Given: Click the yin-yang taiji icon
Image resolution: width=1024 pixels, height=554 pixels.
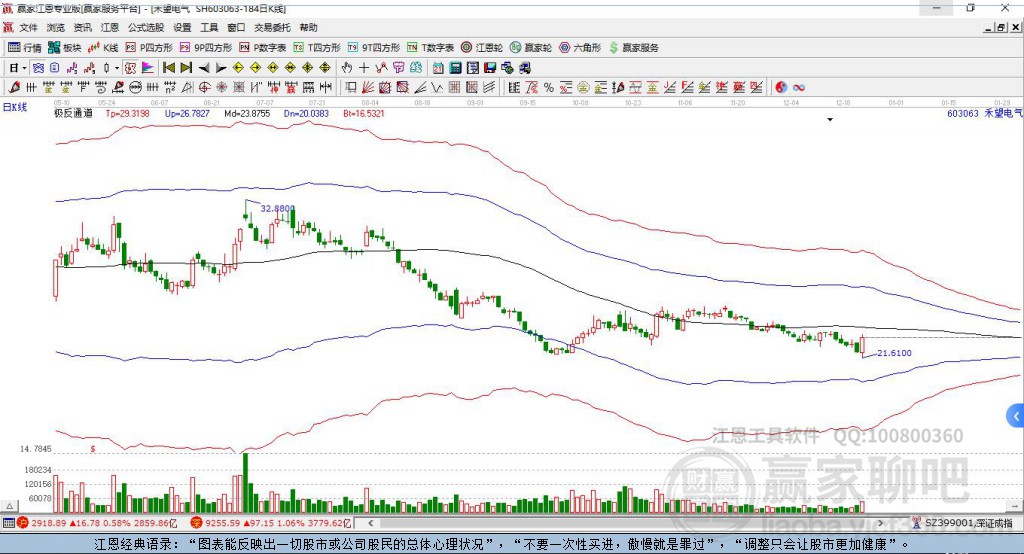Looking at the screenshot, I should (781, 87).
